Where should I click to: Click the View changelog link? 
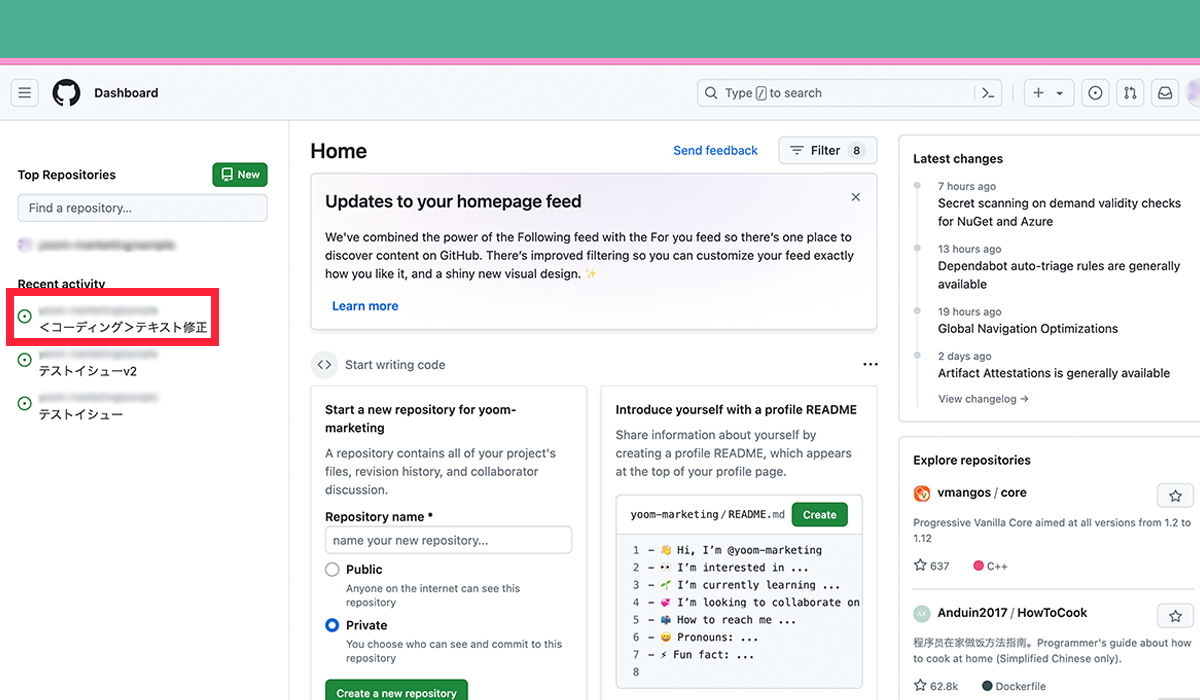[x=983, y=399]
